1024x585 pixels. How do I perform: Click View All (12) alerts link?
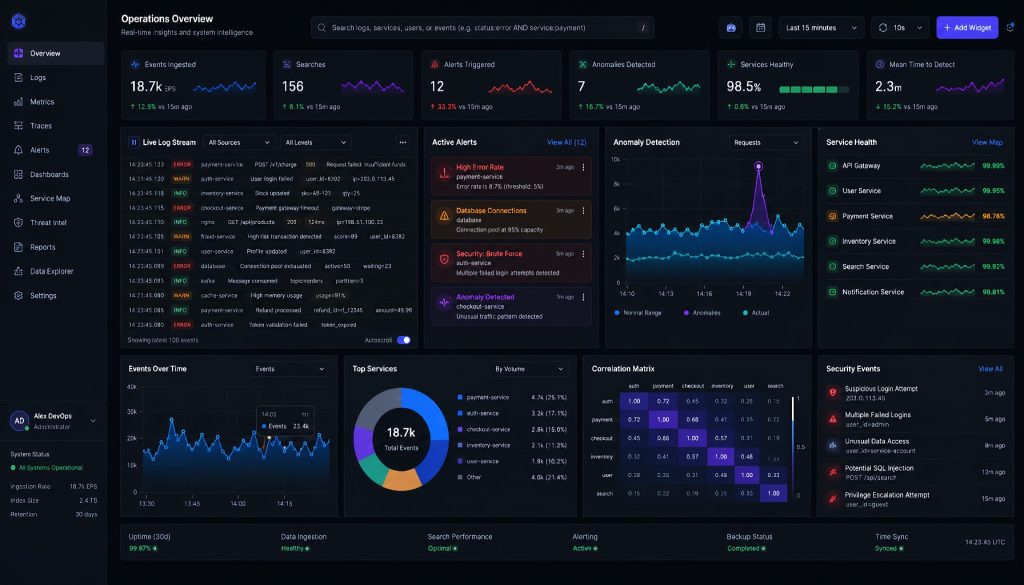click(x=566, y=142)
